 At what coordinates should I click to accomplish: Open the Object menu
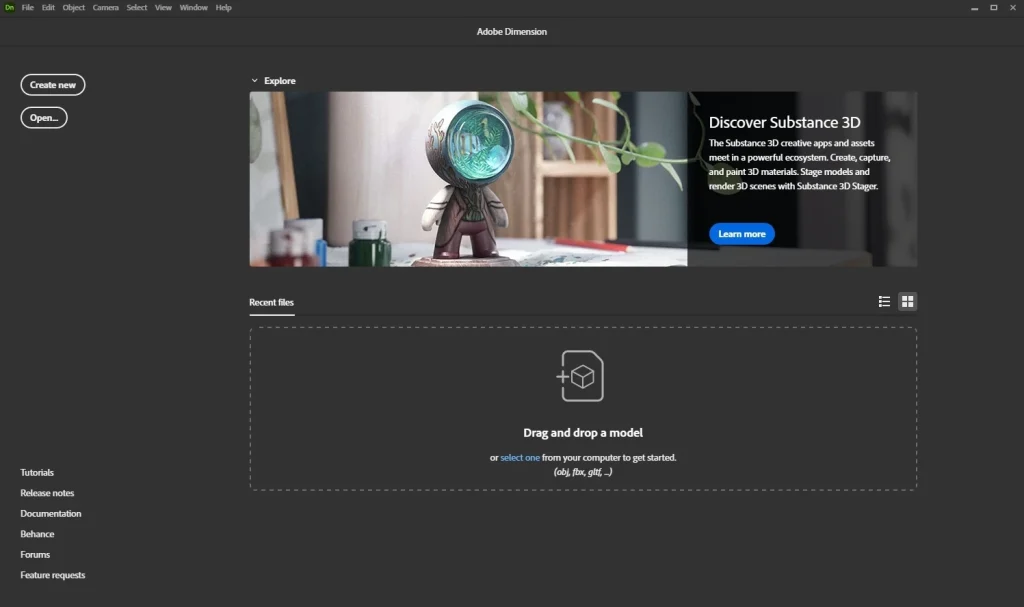tap(74, 7)
